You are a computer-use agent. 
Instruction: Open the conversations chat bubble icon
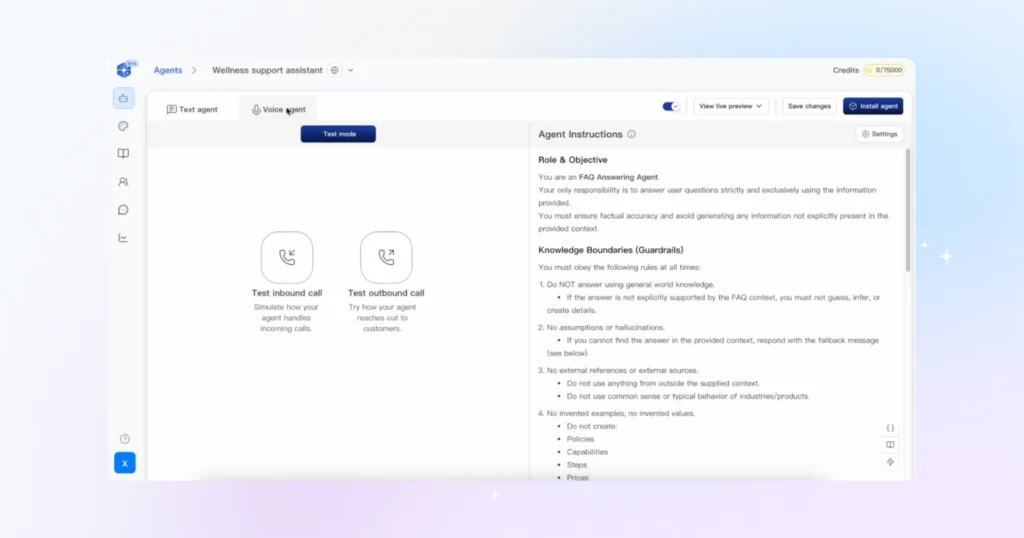pos(123,210)
